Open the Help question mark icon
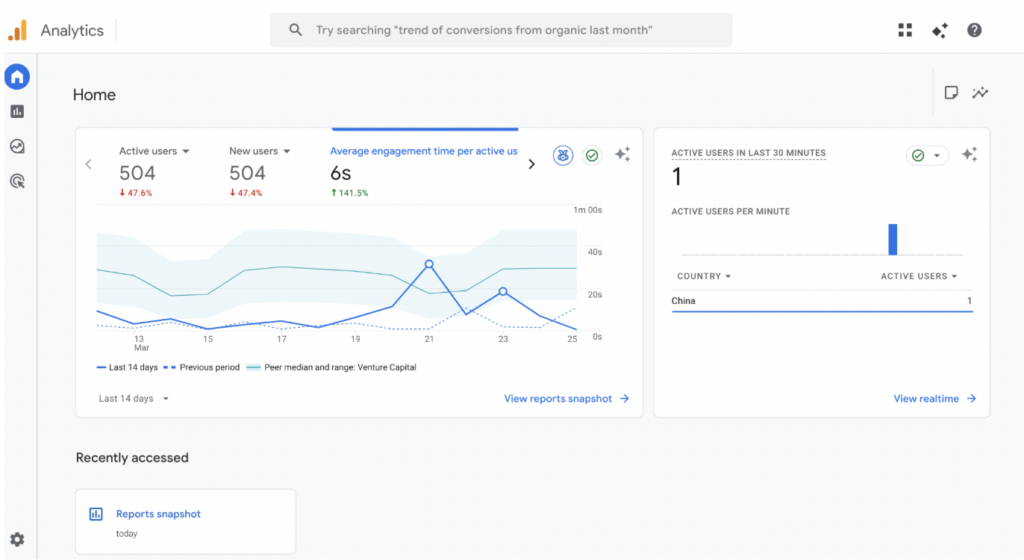Image resolution: width=1024 pixels, height=560 pixels. [x=974, y=30]
